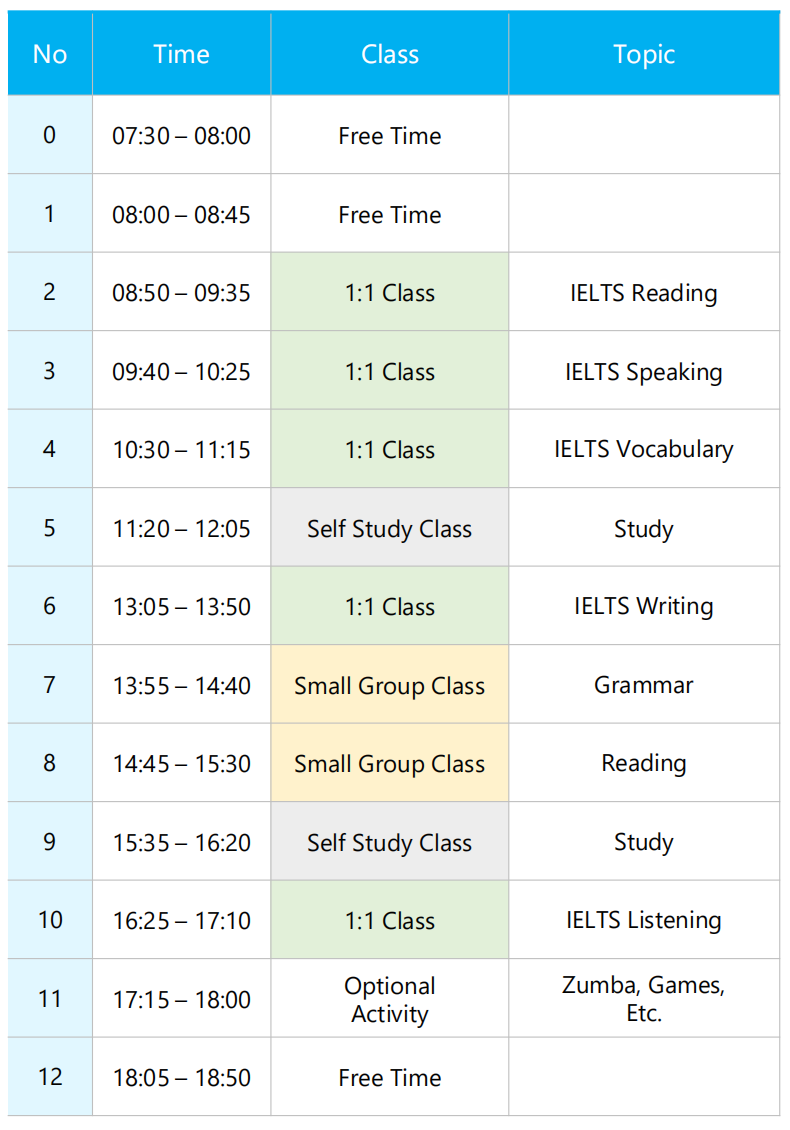Click the Small Group Class Grammar row cell

pyautogui.click(x=390, y=685)
